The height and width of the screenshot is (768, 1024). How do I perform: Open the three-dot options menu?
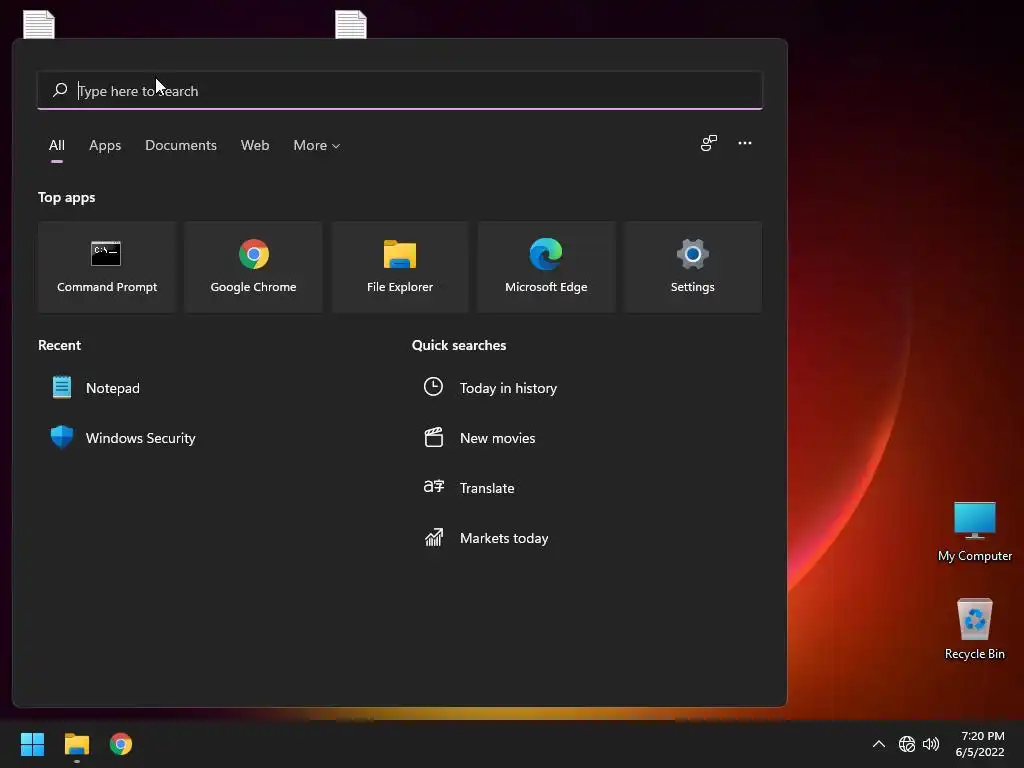click(x=744, y=143)
